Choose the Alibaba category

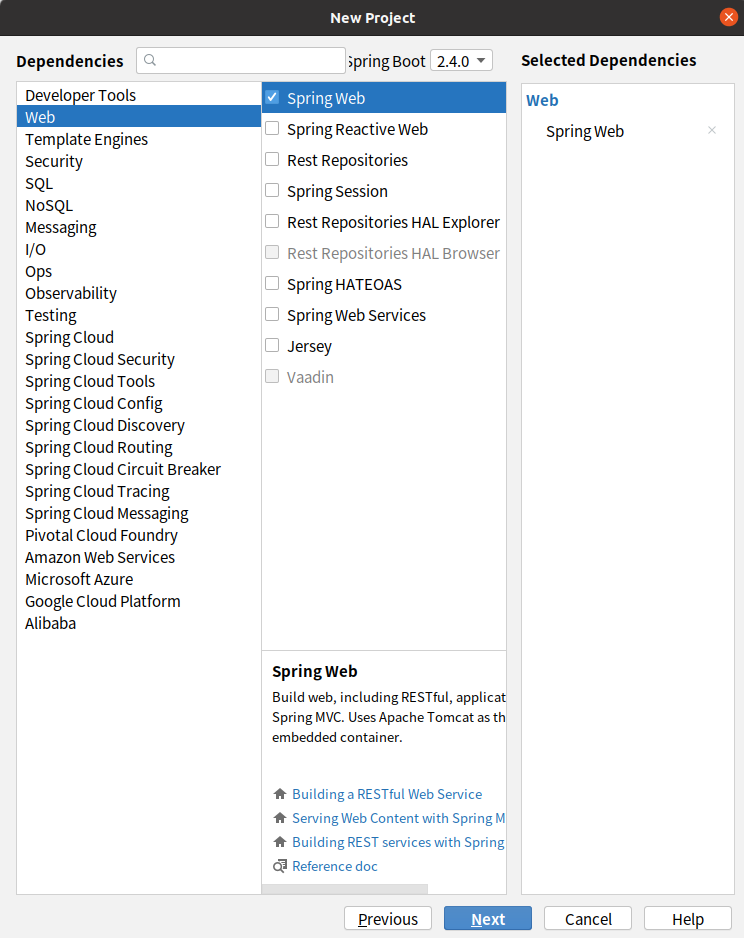[x=139, y=623]
